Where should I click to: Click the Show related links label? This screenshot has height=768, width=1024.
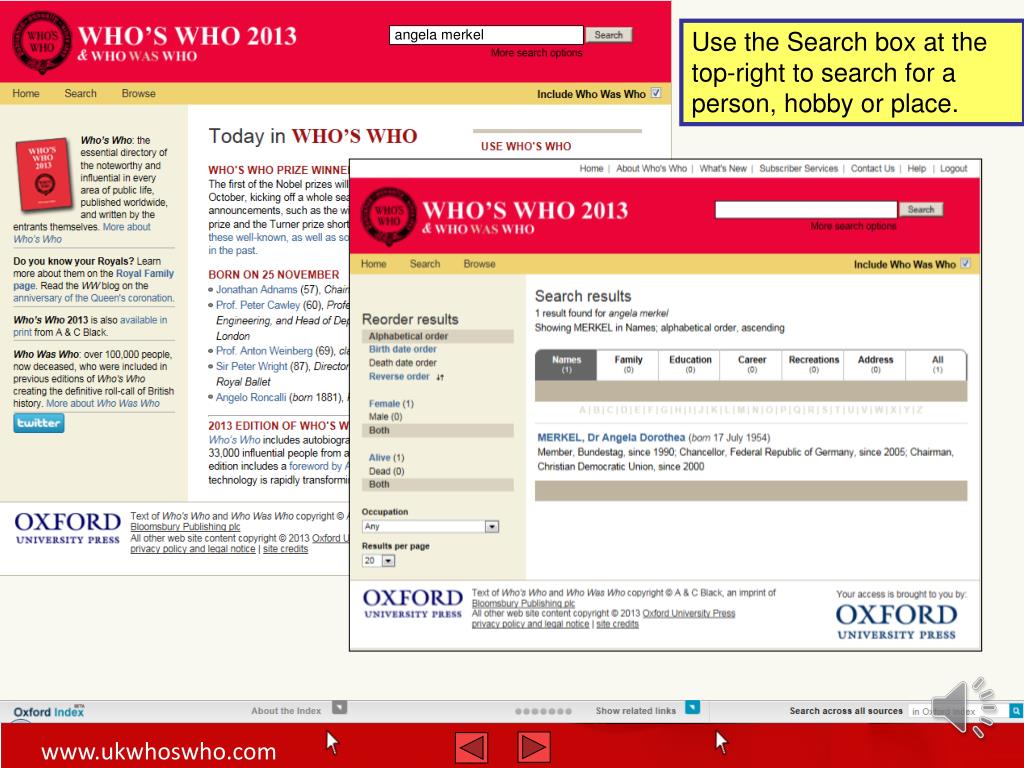[x=635, y=711]
